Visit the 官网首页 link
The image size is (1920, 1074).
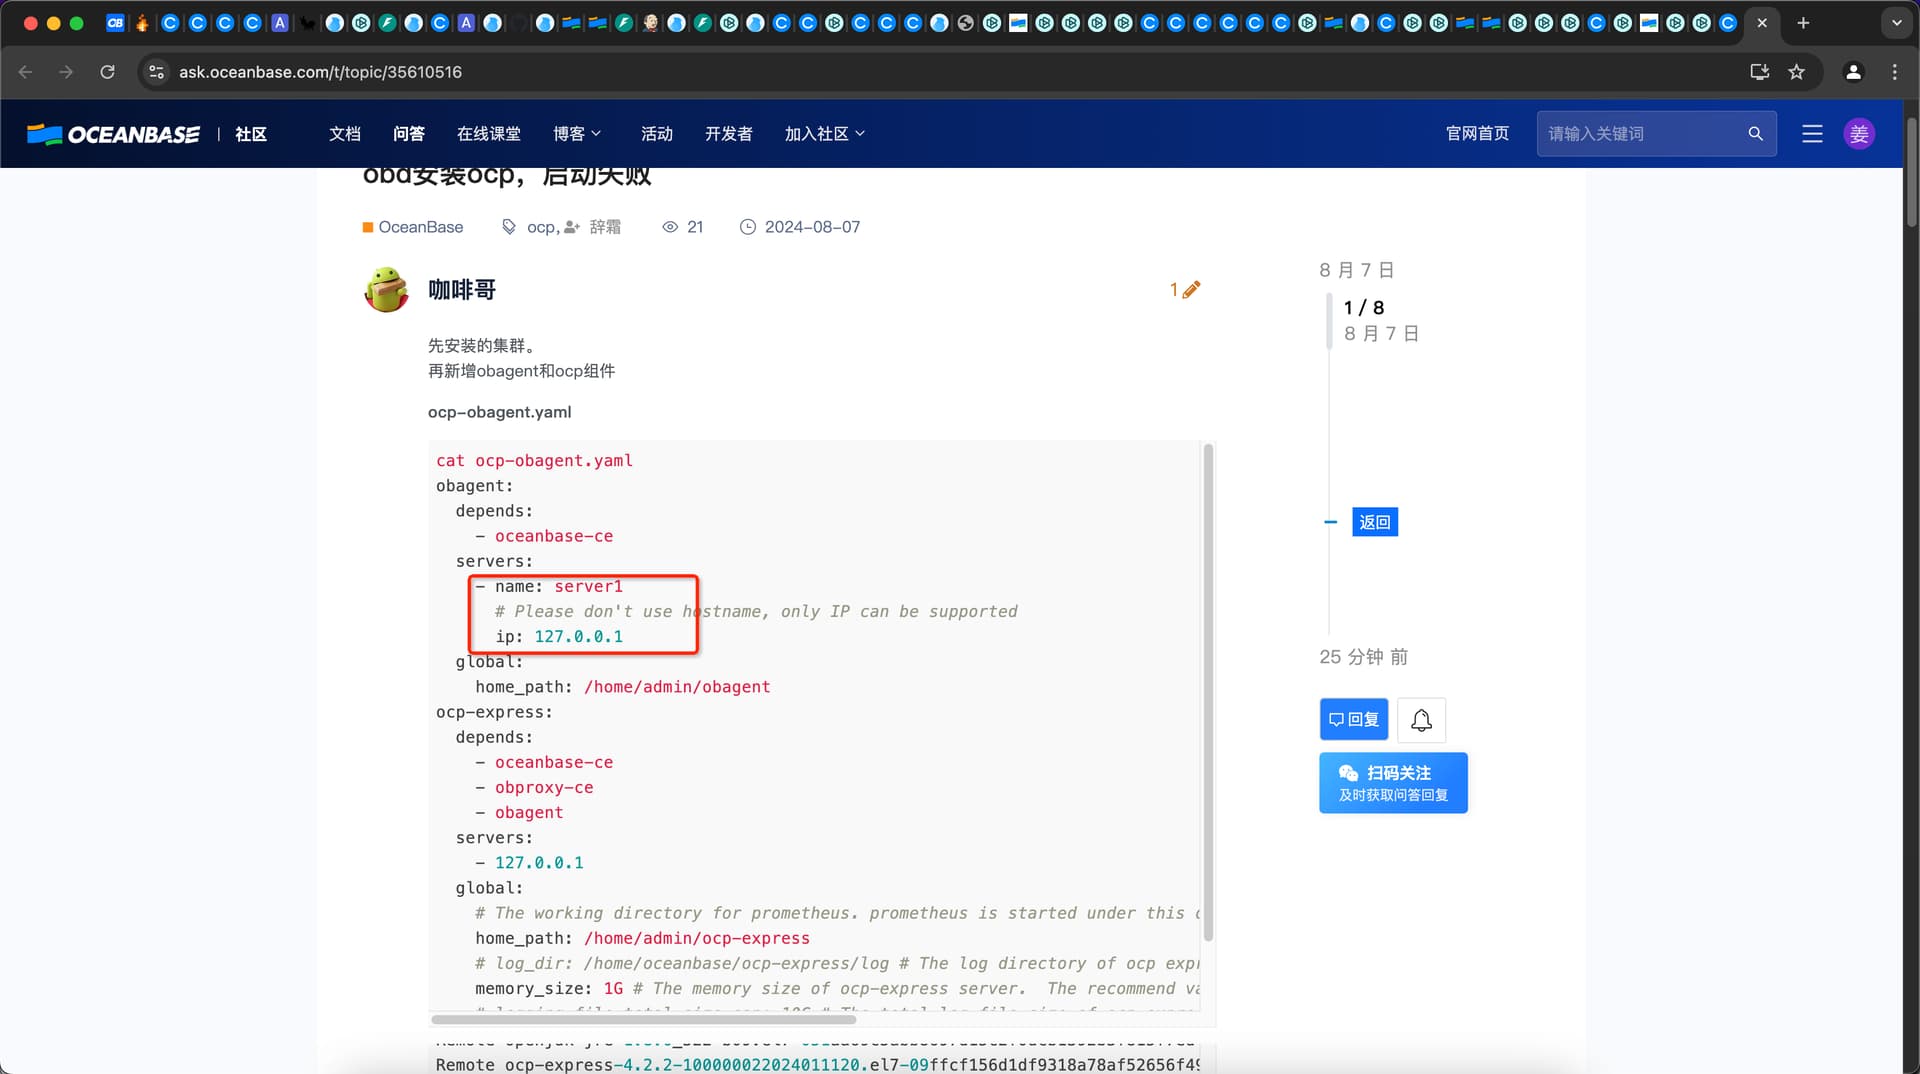pos(1477,134)
